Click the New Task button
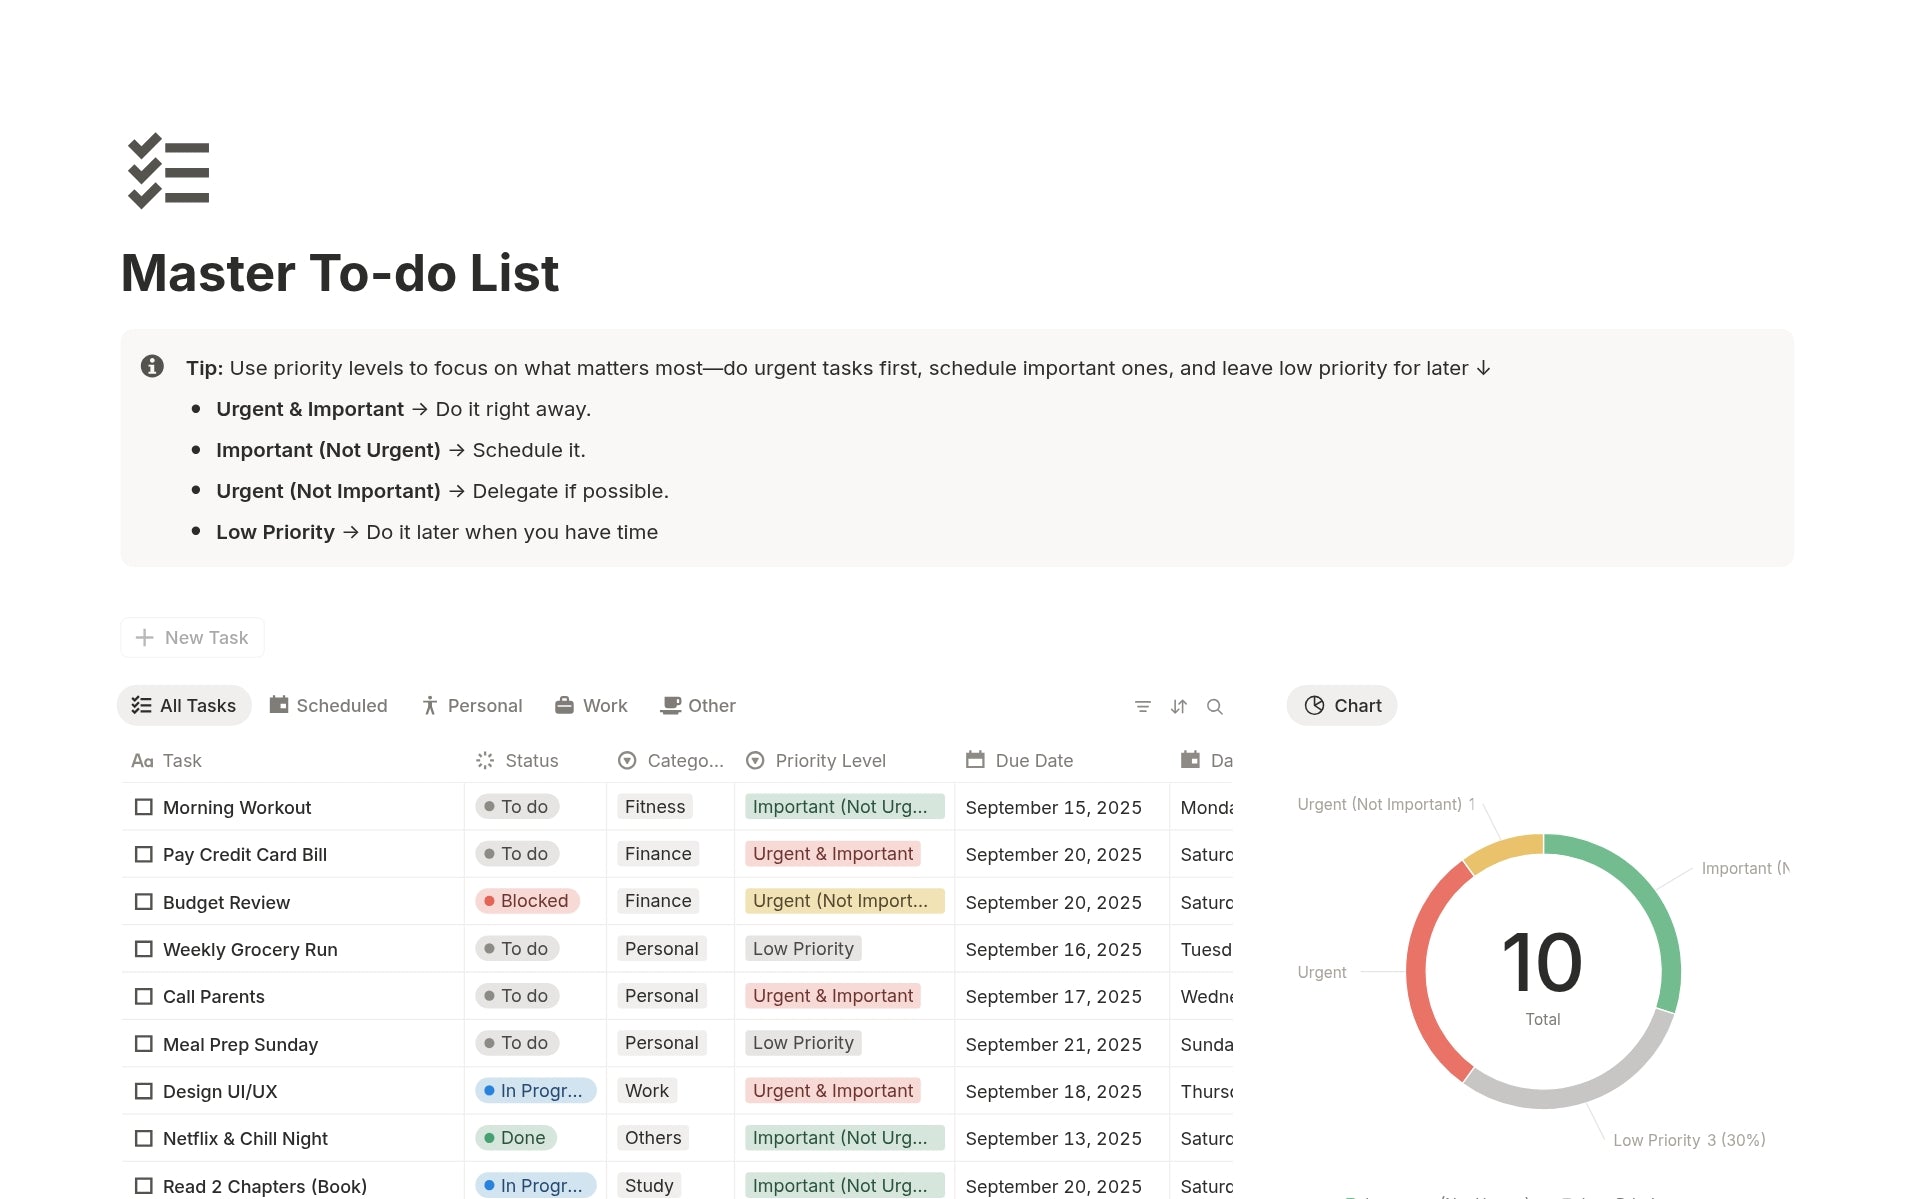 pyautogui.click(x=192, y=637)
